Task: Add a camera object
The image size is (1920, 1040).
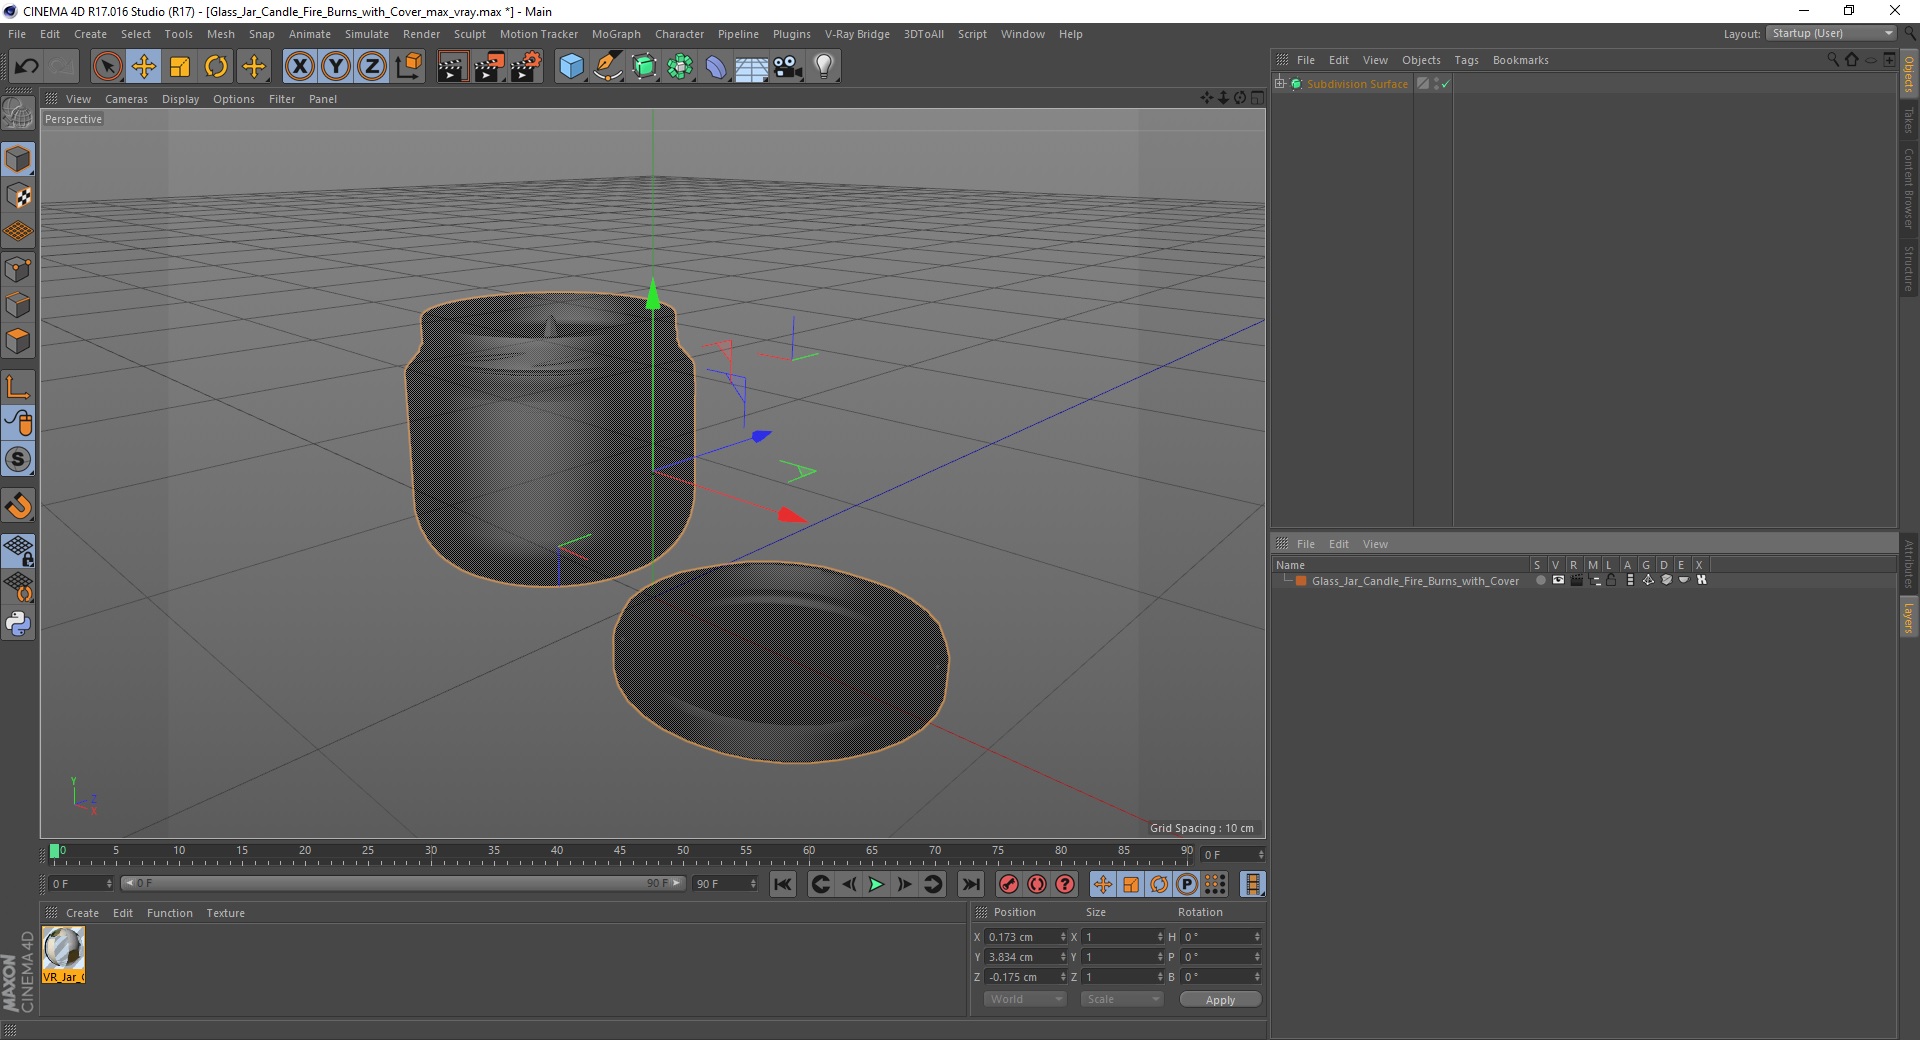Action: 788,67
